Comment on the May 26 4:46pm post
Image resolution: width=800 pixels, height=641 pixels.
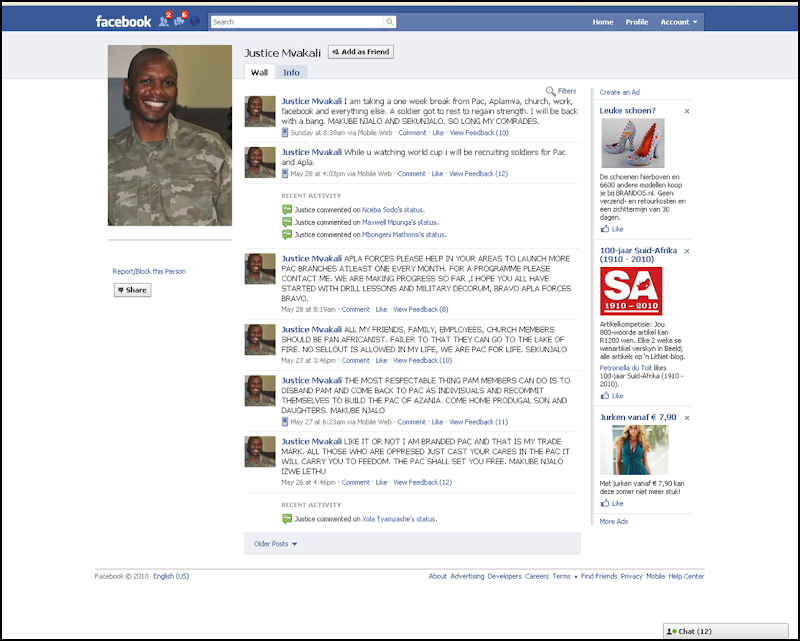tap(356, 482)
